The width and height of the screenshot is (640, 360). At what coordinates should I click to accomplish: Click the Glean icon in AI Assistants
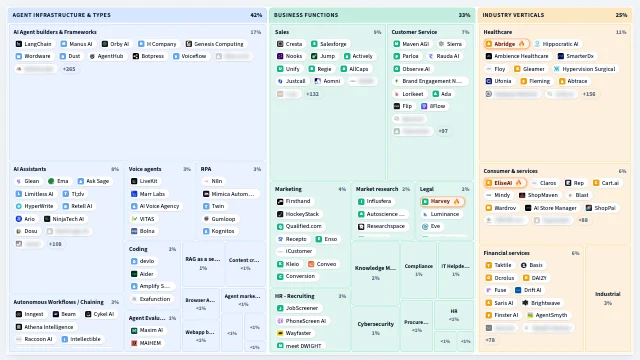click(19, 181)
